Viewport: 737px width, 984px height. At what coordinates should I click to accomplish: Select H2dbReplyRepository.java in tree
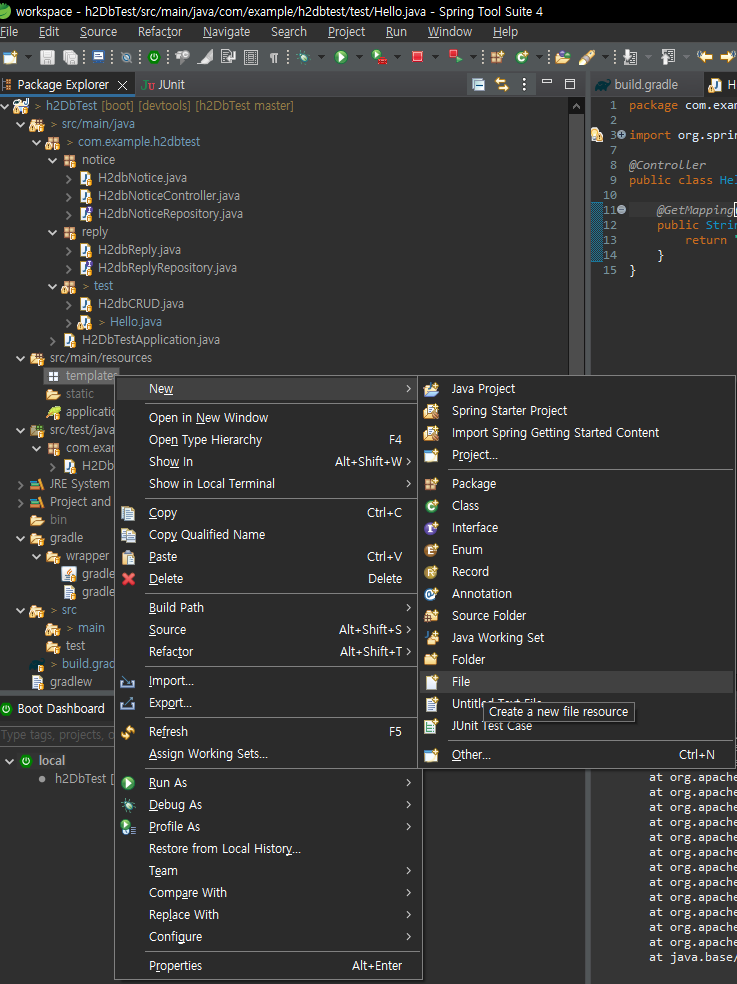pos(167,268)
